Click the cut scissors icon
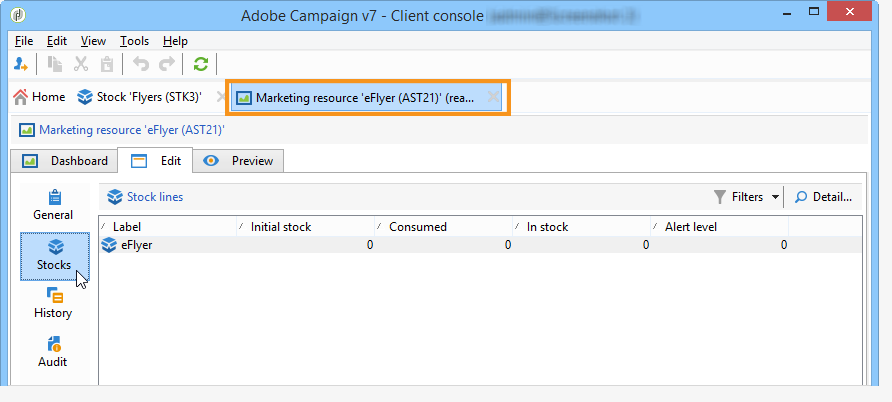 pos(81,64)
